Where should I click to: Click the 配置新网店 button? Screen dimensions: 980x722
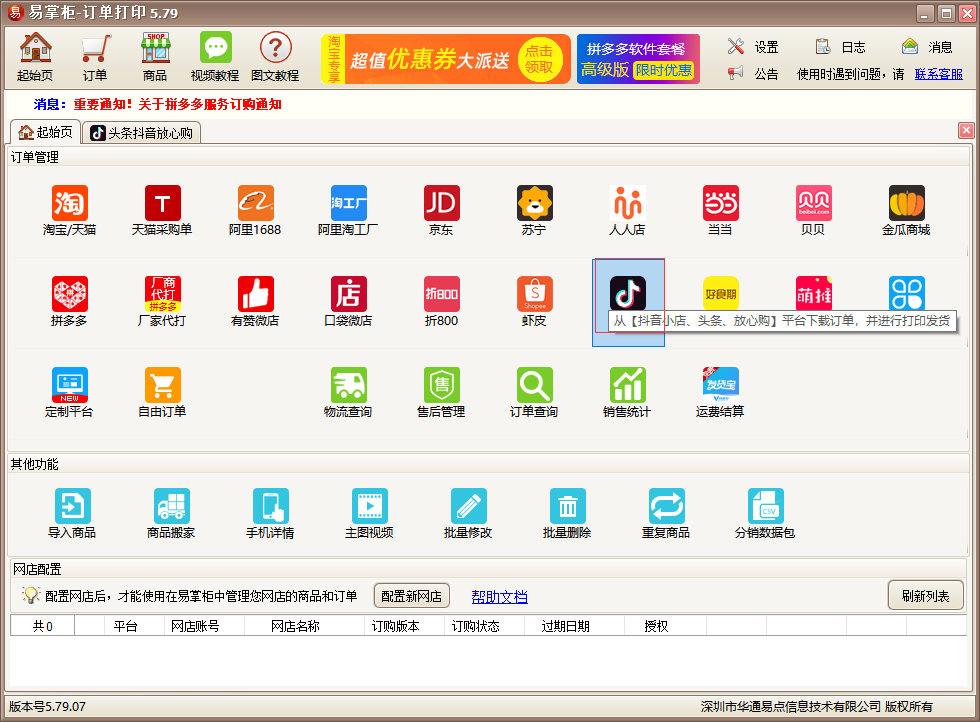tap(412, 596)
